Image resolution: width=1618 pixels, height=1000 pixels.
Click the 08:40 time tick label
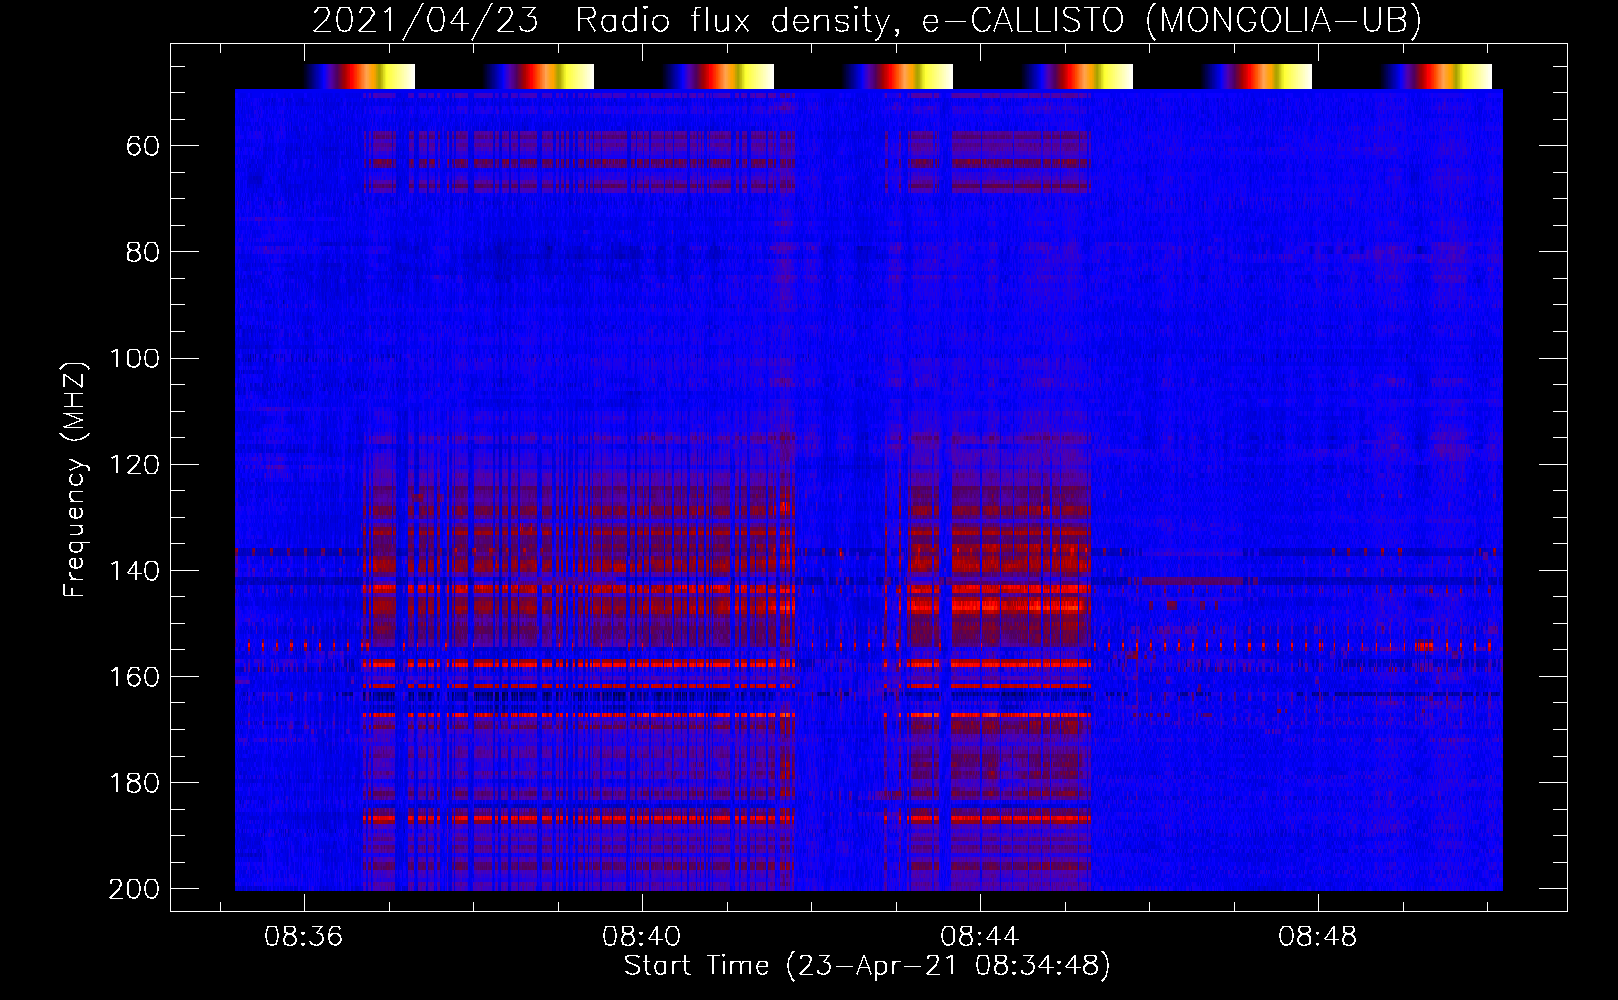[x=641, y=936]
